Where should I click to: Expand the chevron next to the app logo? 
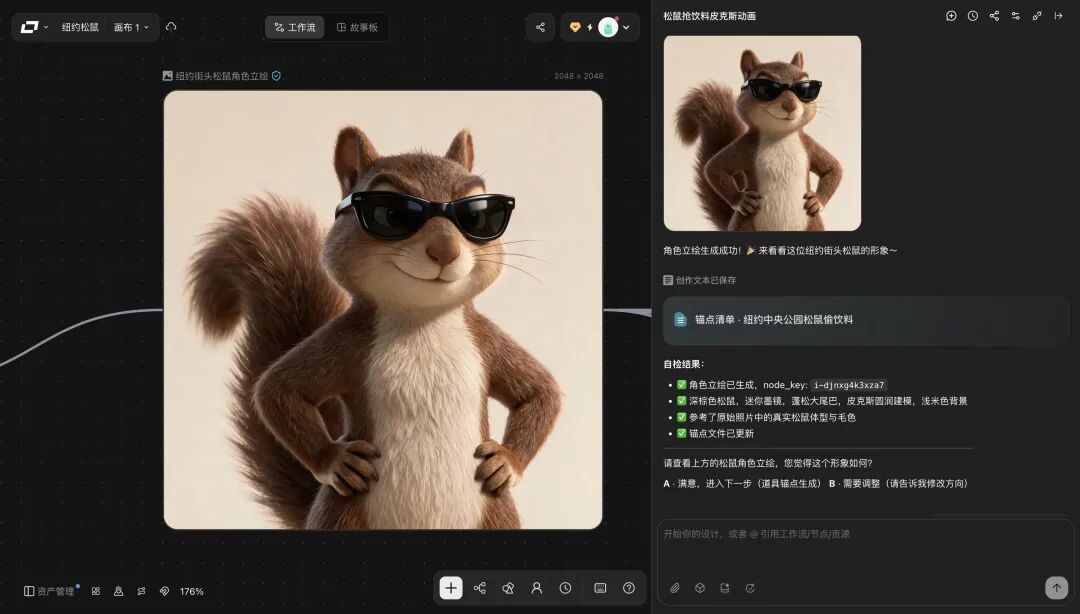(46, 28)
